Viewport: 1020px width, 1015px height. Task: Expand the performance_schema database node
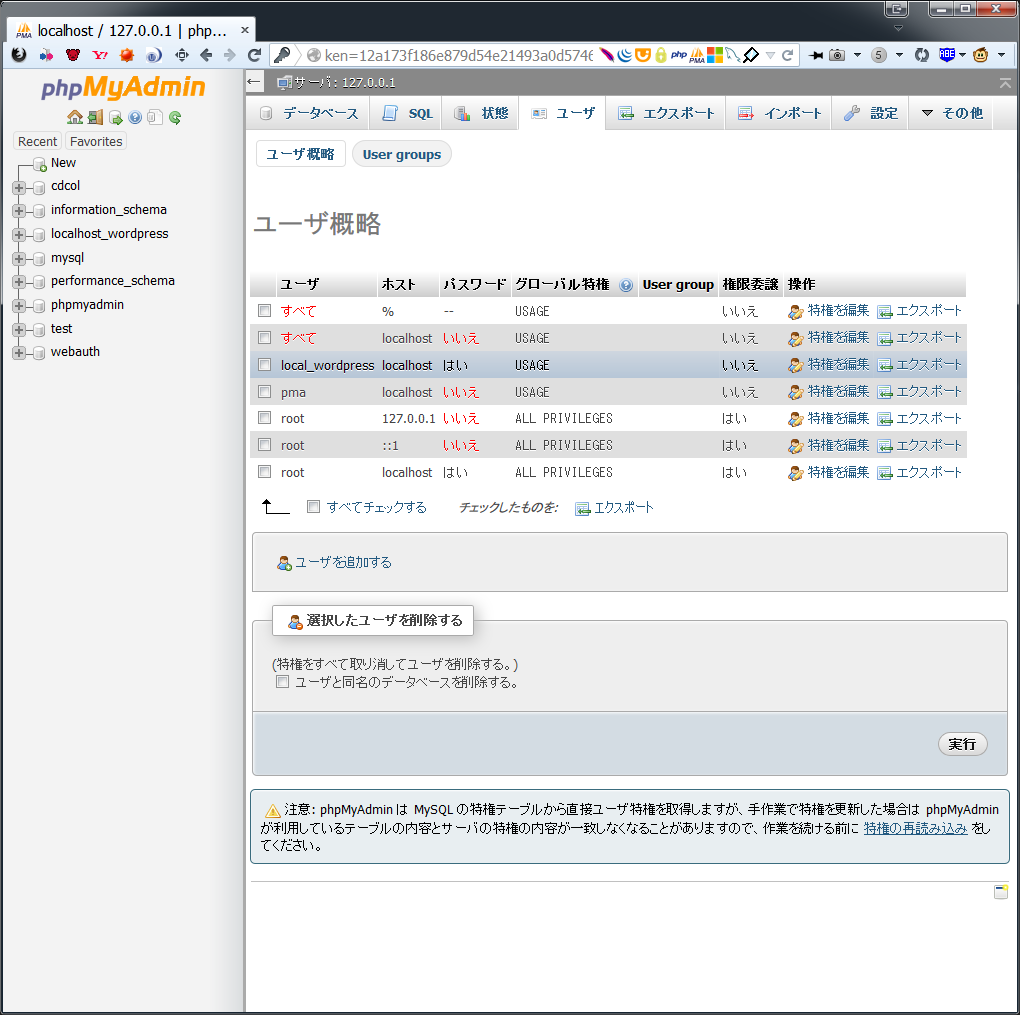(19, 282)
